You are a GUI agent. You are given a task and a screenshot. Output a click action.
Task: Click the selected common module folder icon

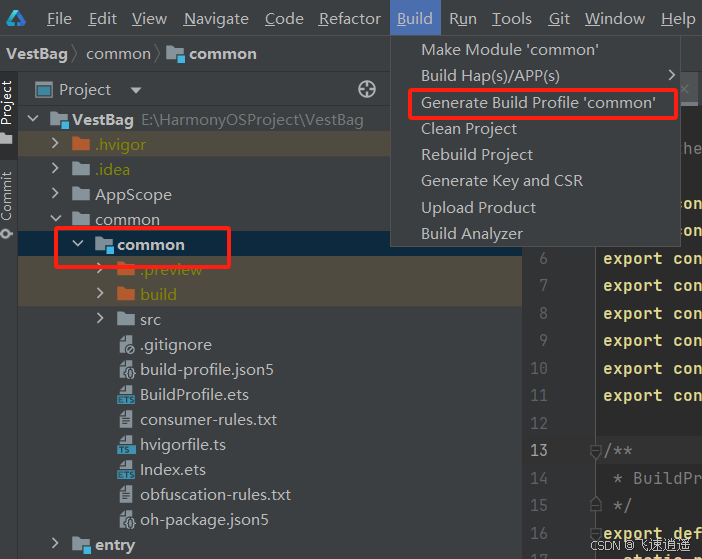click(104, 245)
